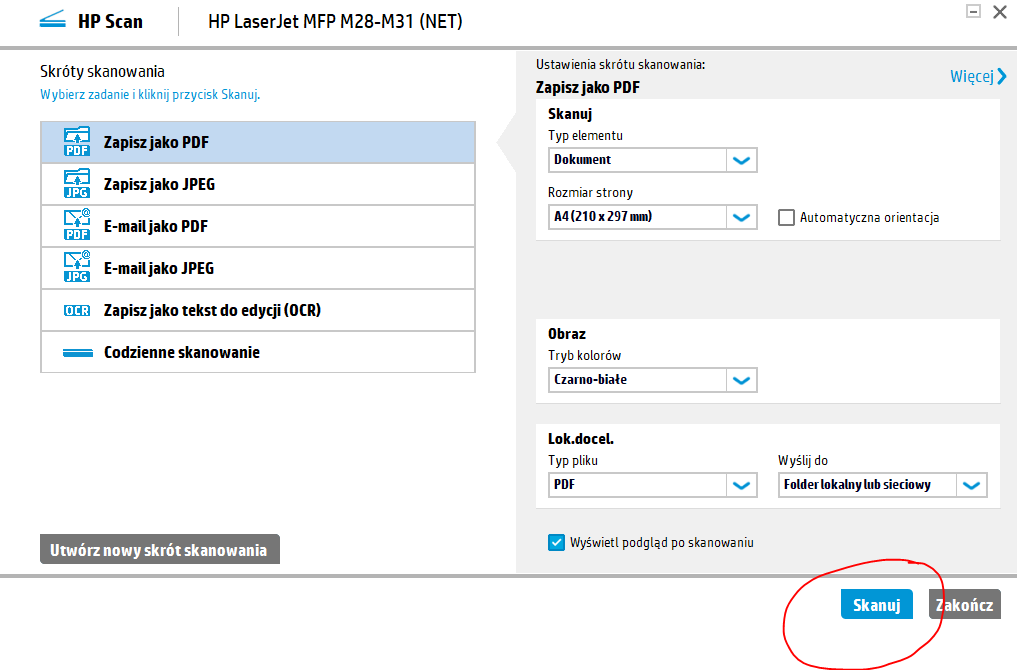
Task: Click the restore window icon
Action: 973,11
